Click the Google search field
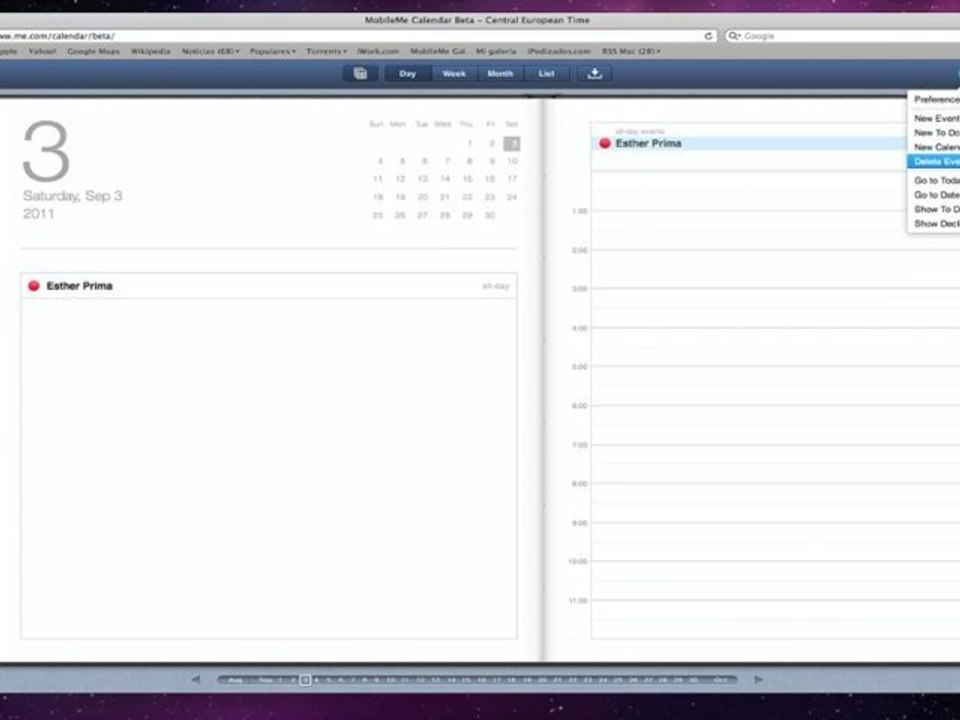Screen dimensions: 960x720 point(842,36)
